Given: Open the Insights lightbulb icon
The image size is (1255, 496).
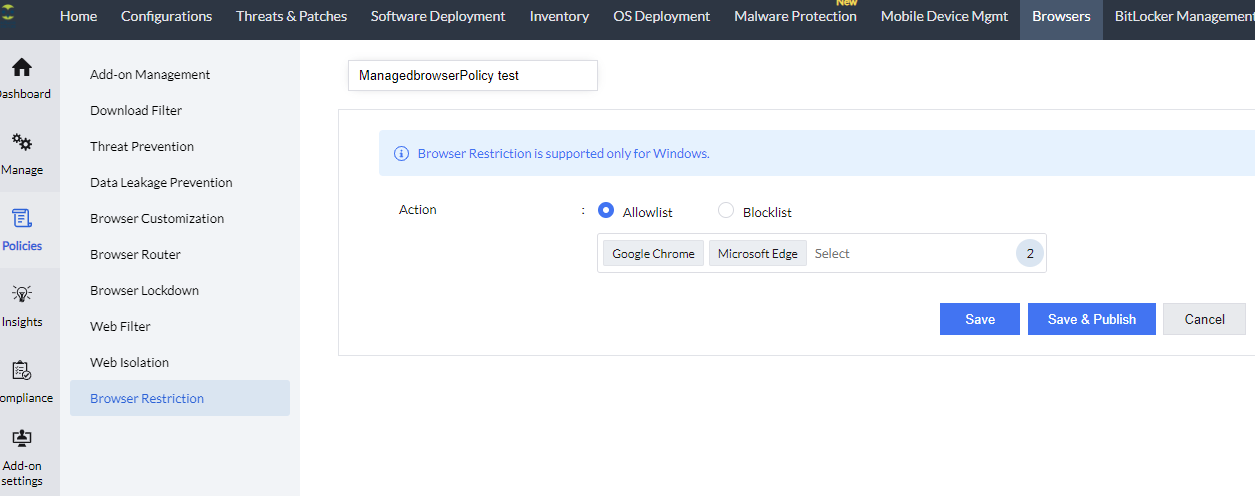Looking at the screenshot, I should (x=21, y=294).
